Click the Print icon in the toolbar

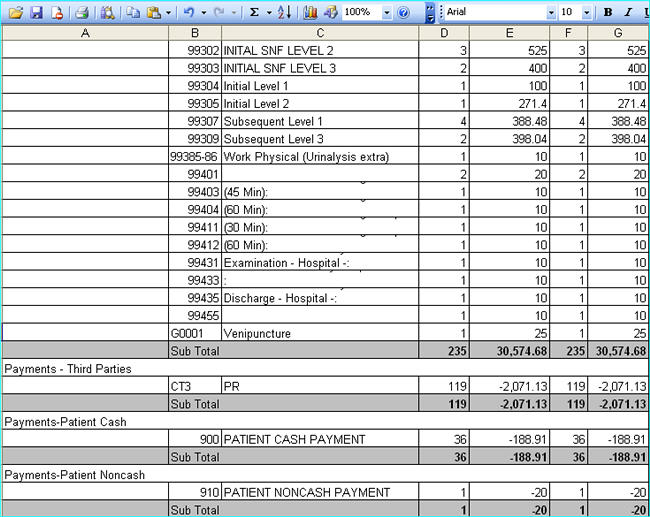coord(82,12)
